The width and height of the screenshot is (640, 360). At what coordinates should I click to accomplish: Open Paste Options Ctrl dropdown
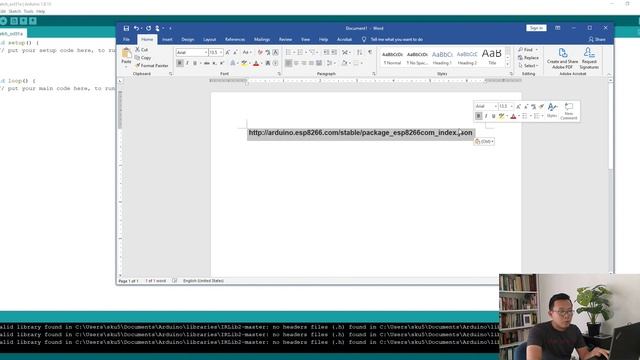click(484, 141)
